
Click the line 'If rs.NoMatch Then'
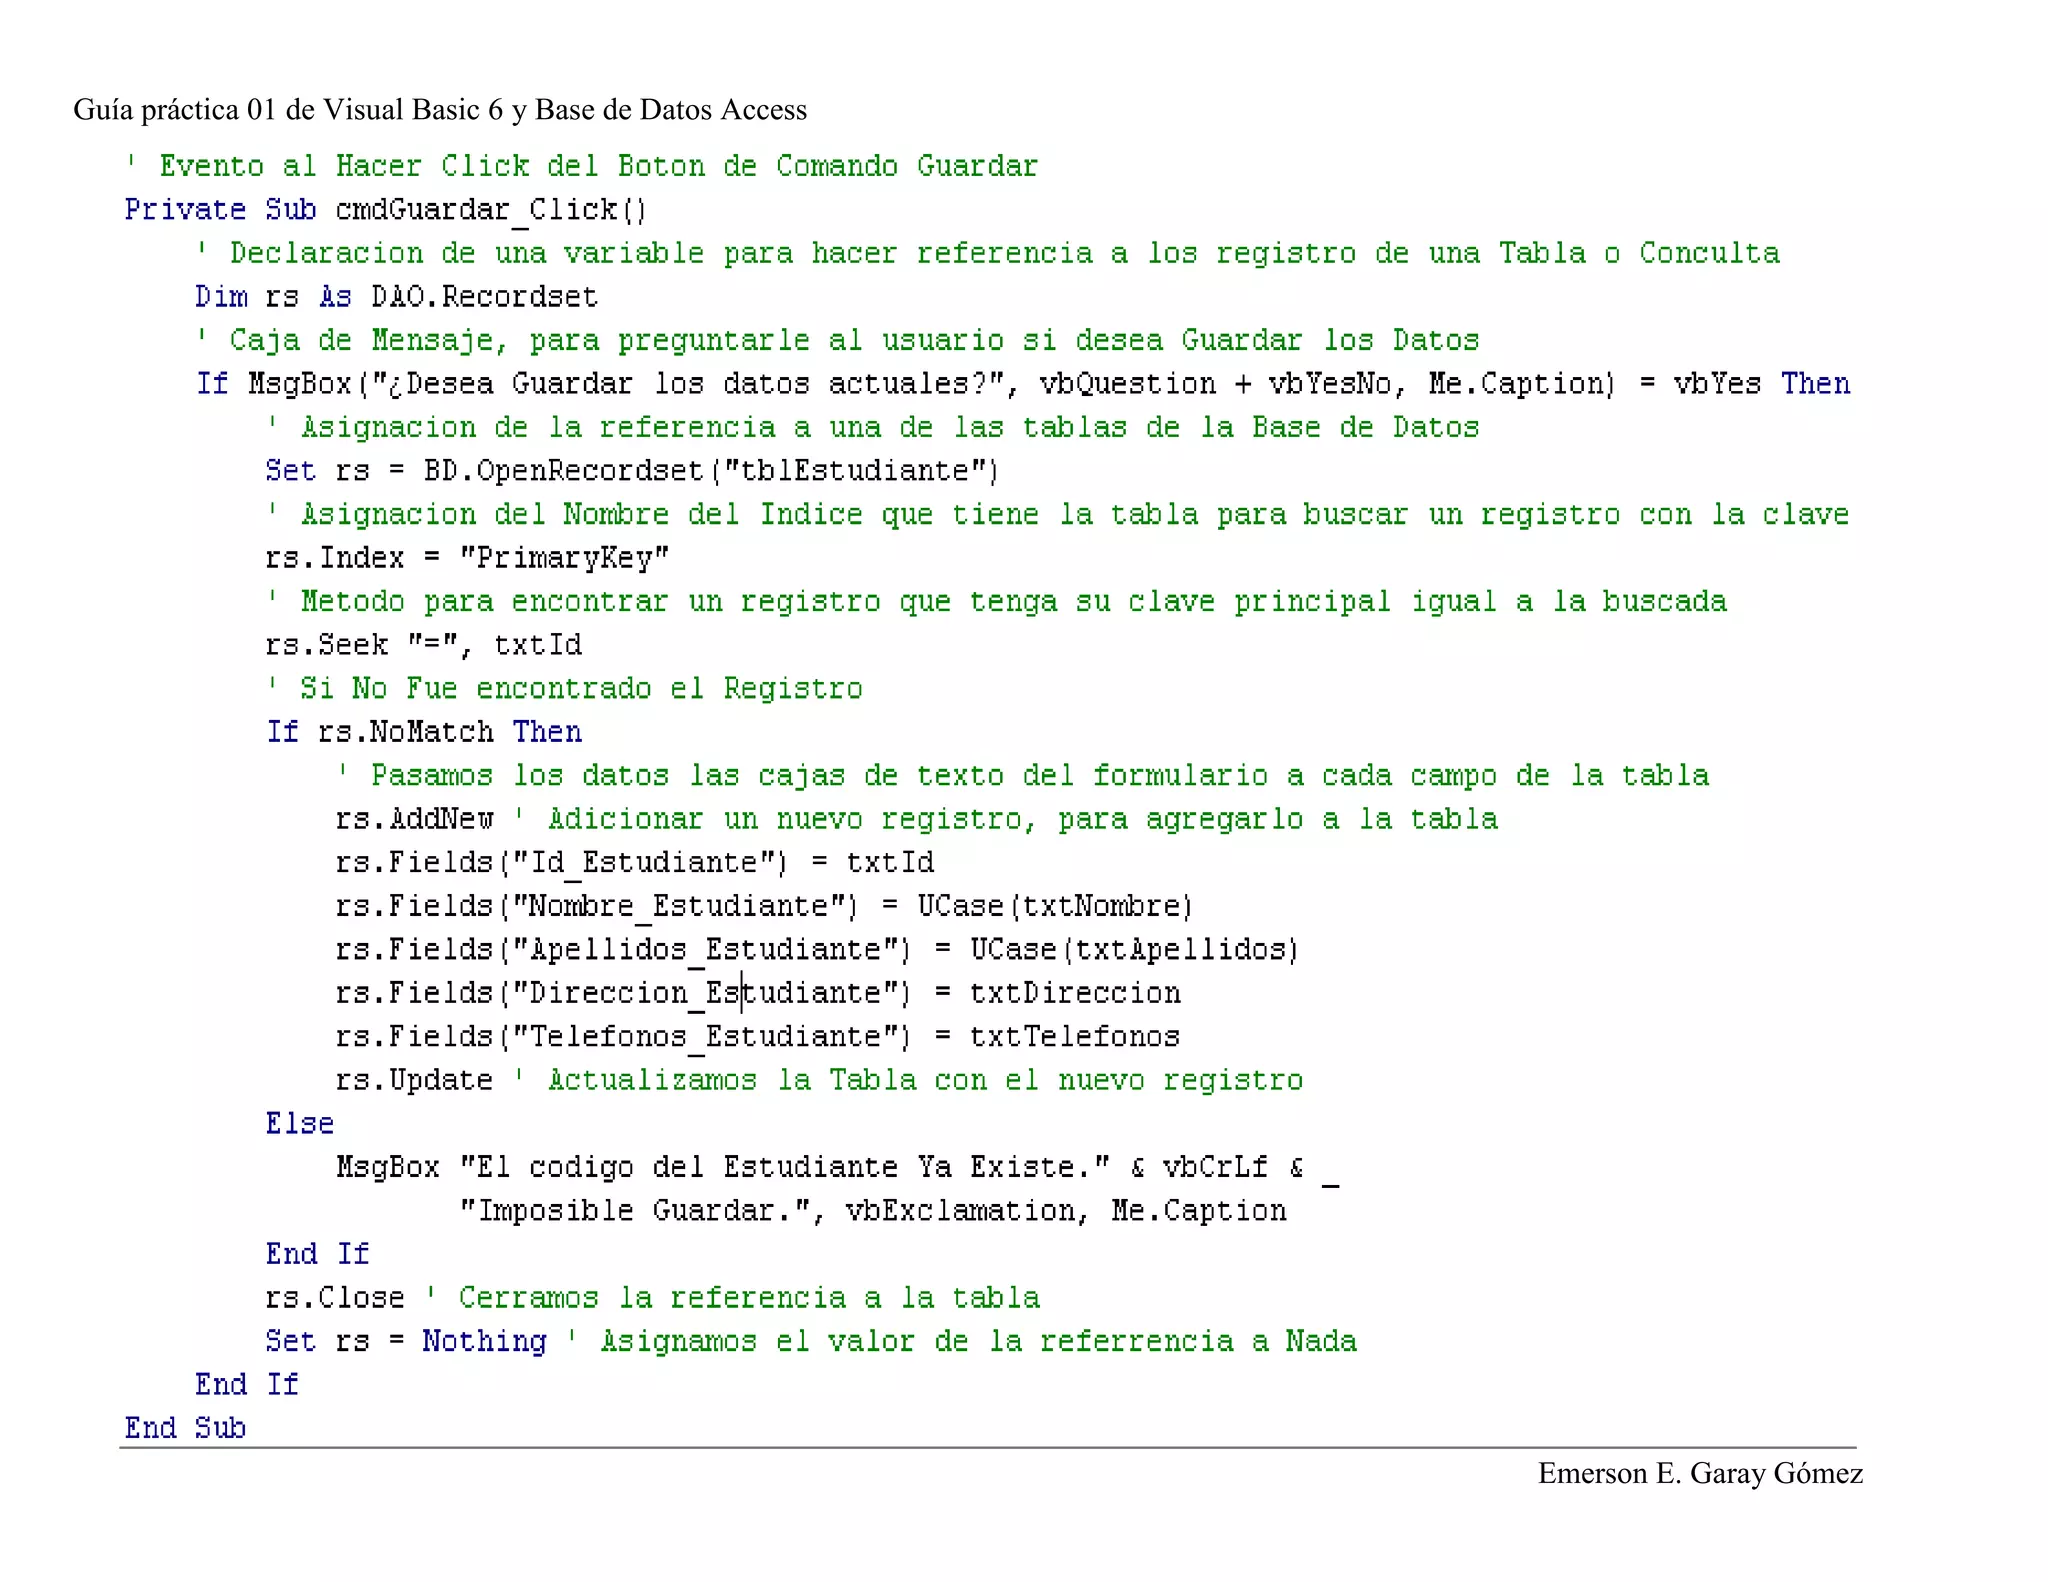tap(423, 732)
